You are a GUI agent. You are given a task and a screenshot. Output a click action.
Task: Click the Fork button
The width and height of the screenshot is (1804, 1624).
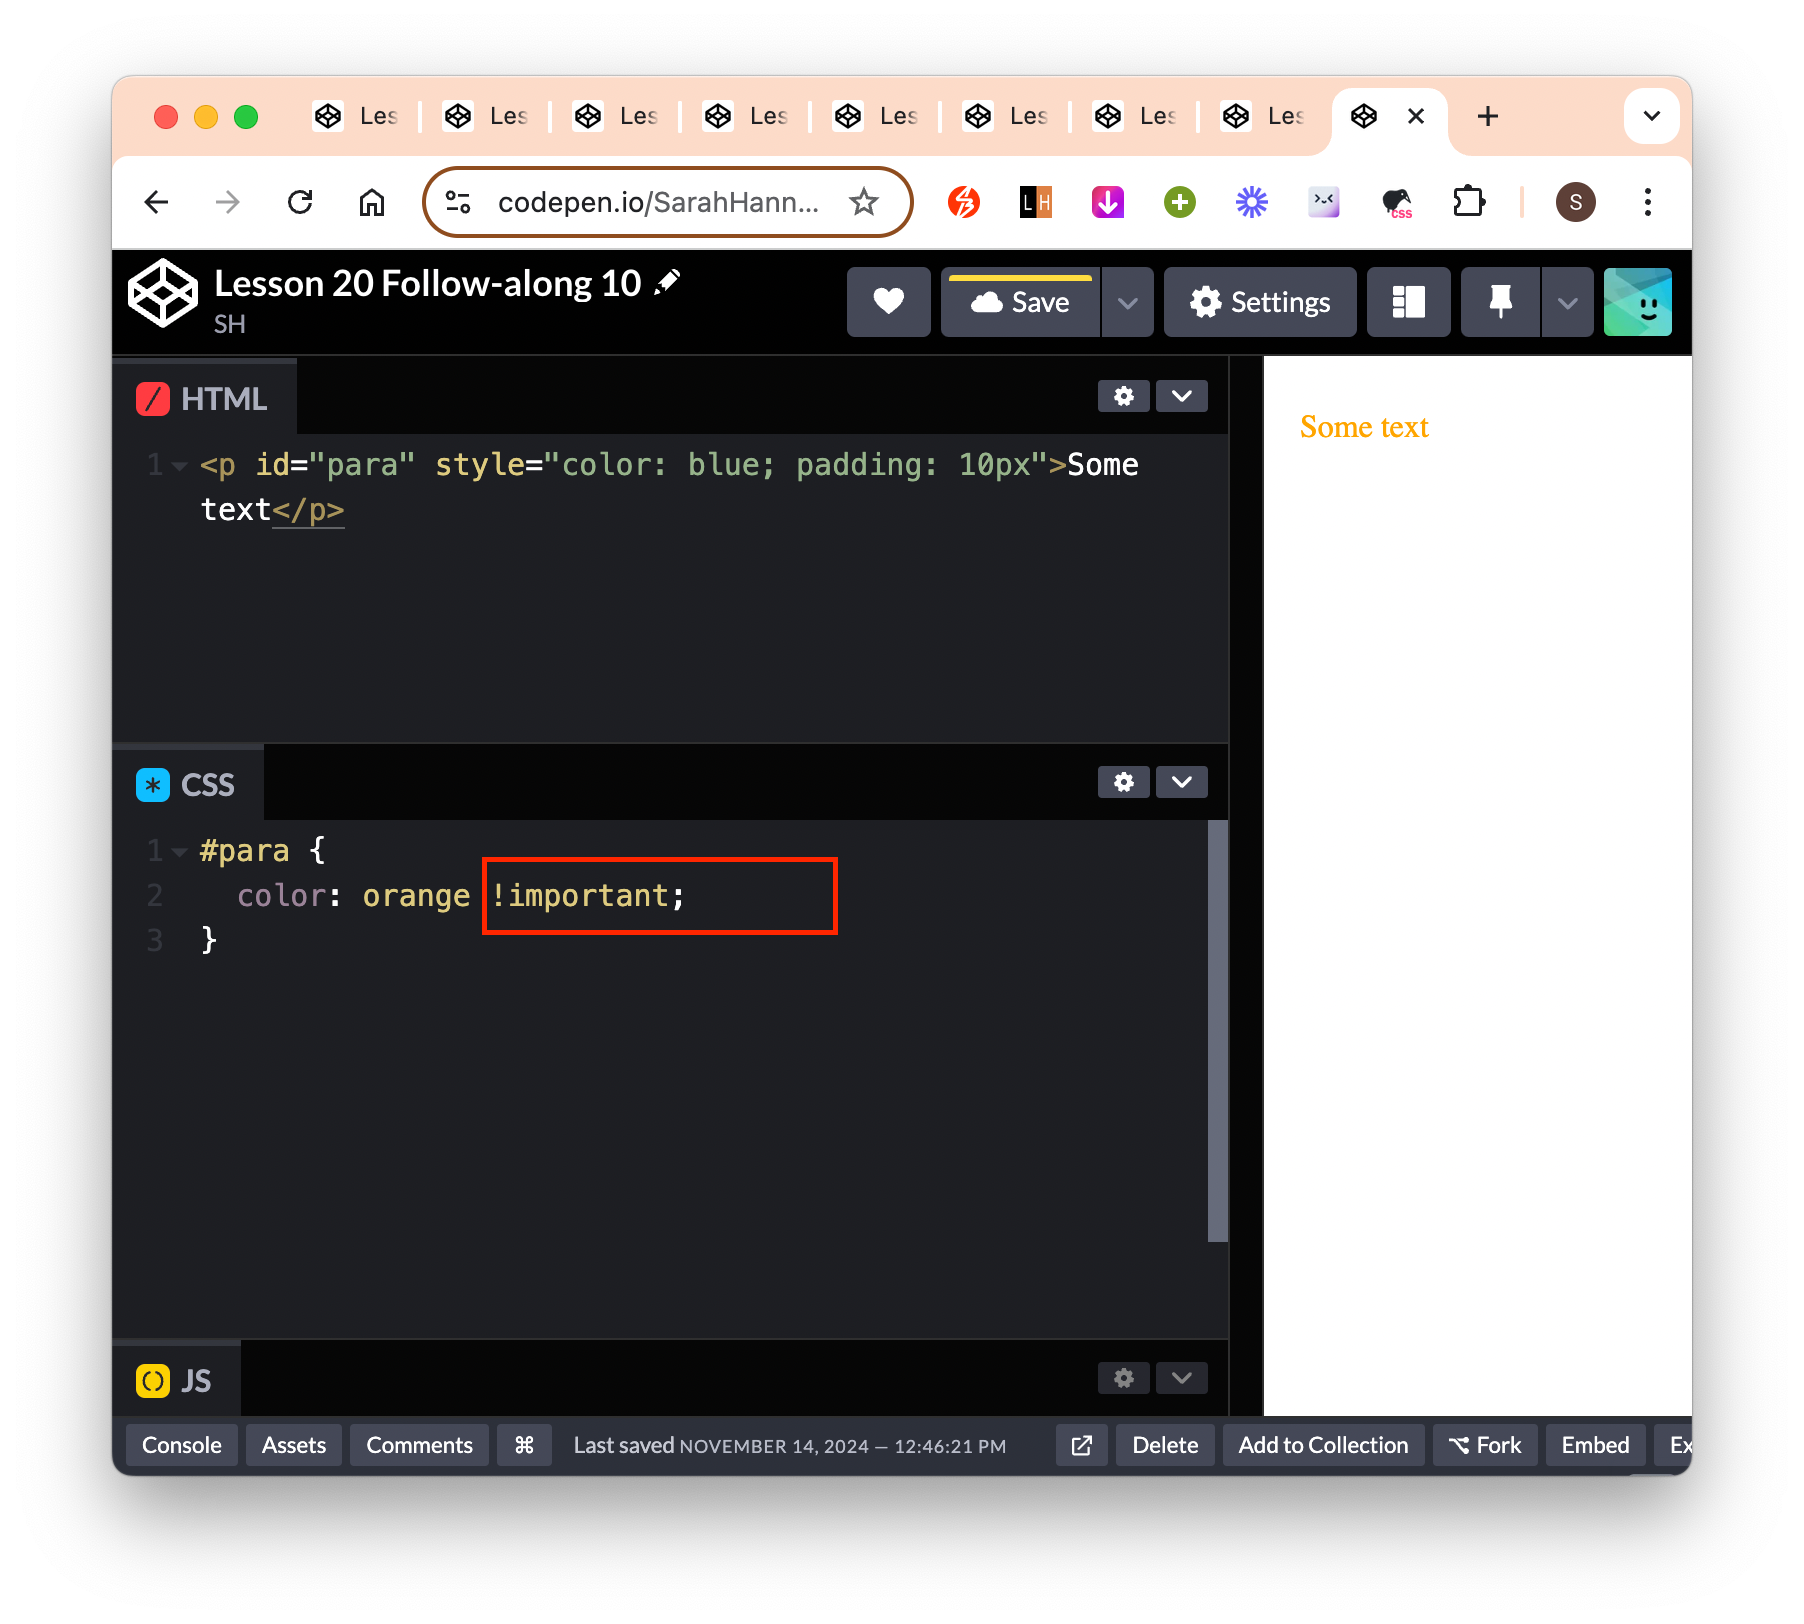point(1485,1445)
